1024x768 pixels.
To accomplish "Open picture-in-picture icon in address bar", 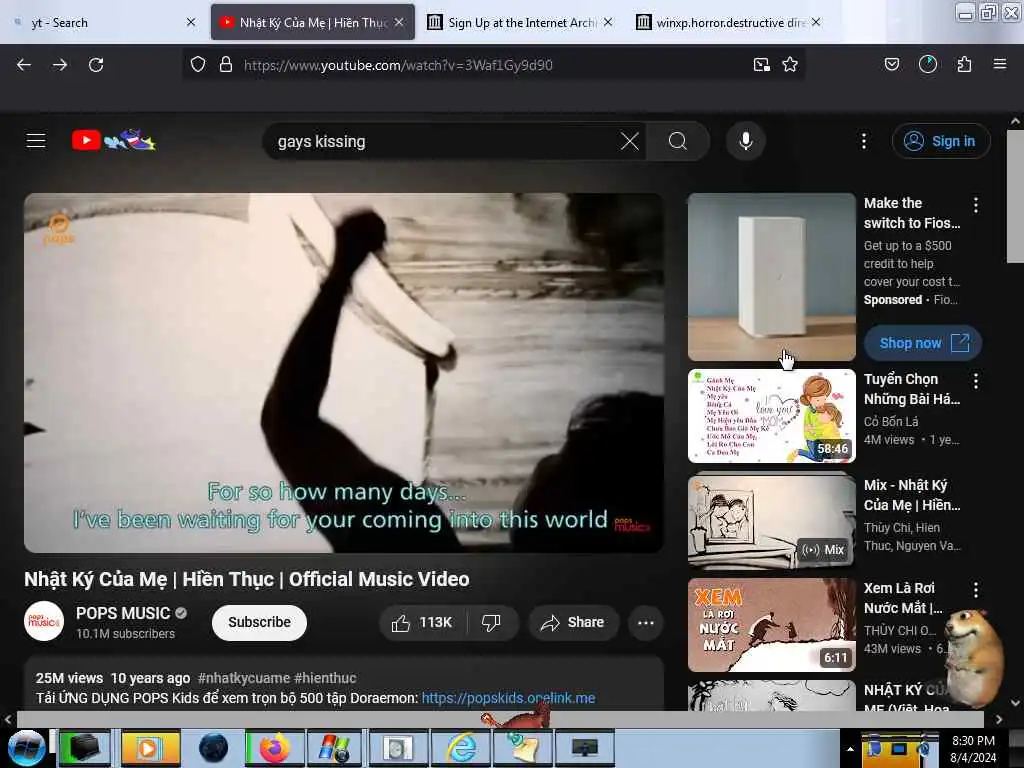I will click(x=761, y=65).
